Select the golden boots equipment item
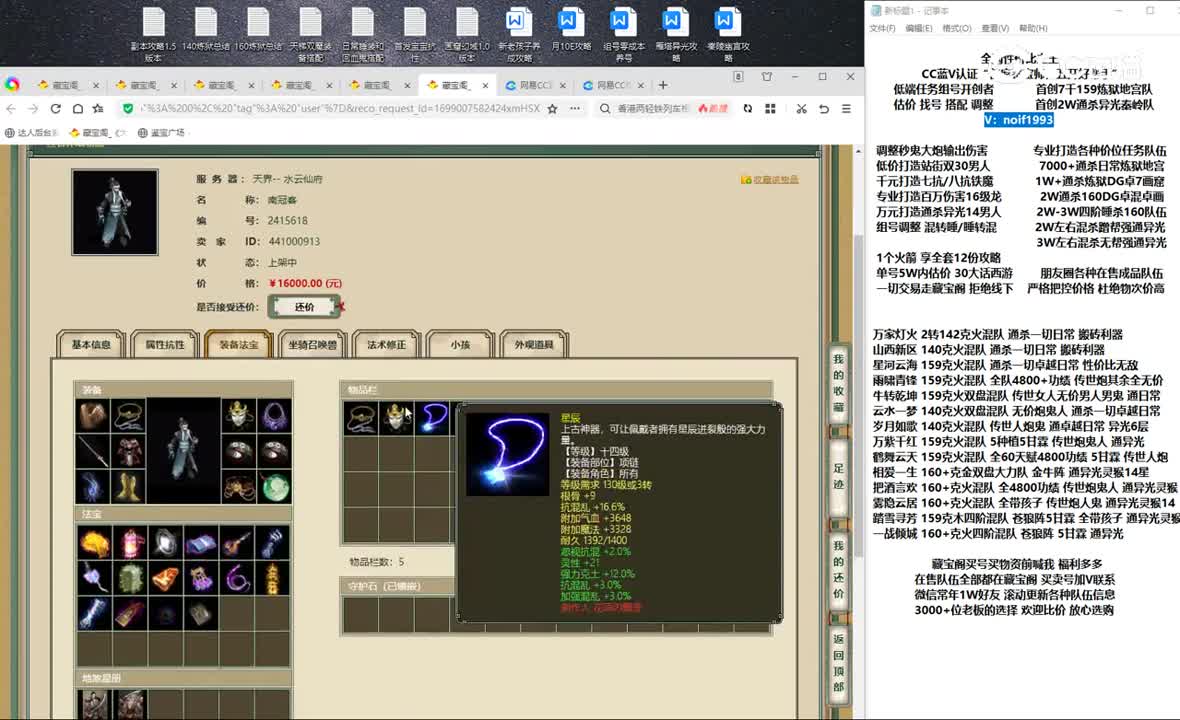The height and width of the screenshot is (720, 1180). (129, 487)
